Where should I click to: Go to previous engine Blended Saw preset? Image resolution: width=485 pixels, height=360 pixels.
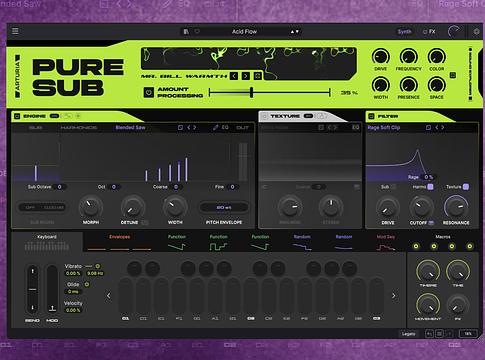click(x=189, y=127)
